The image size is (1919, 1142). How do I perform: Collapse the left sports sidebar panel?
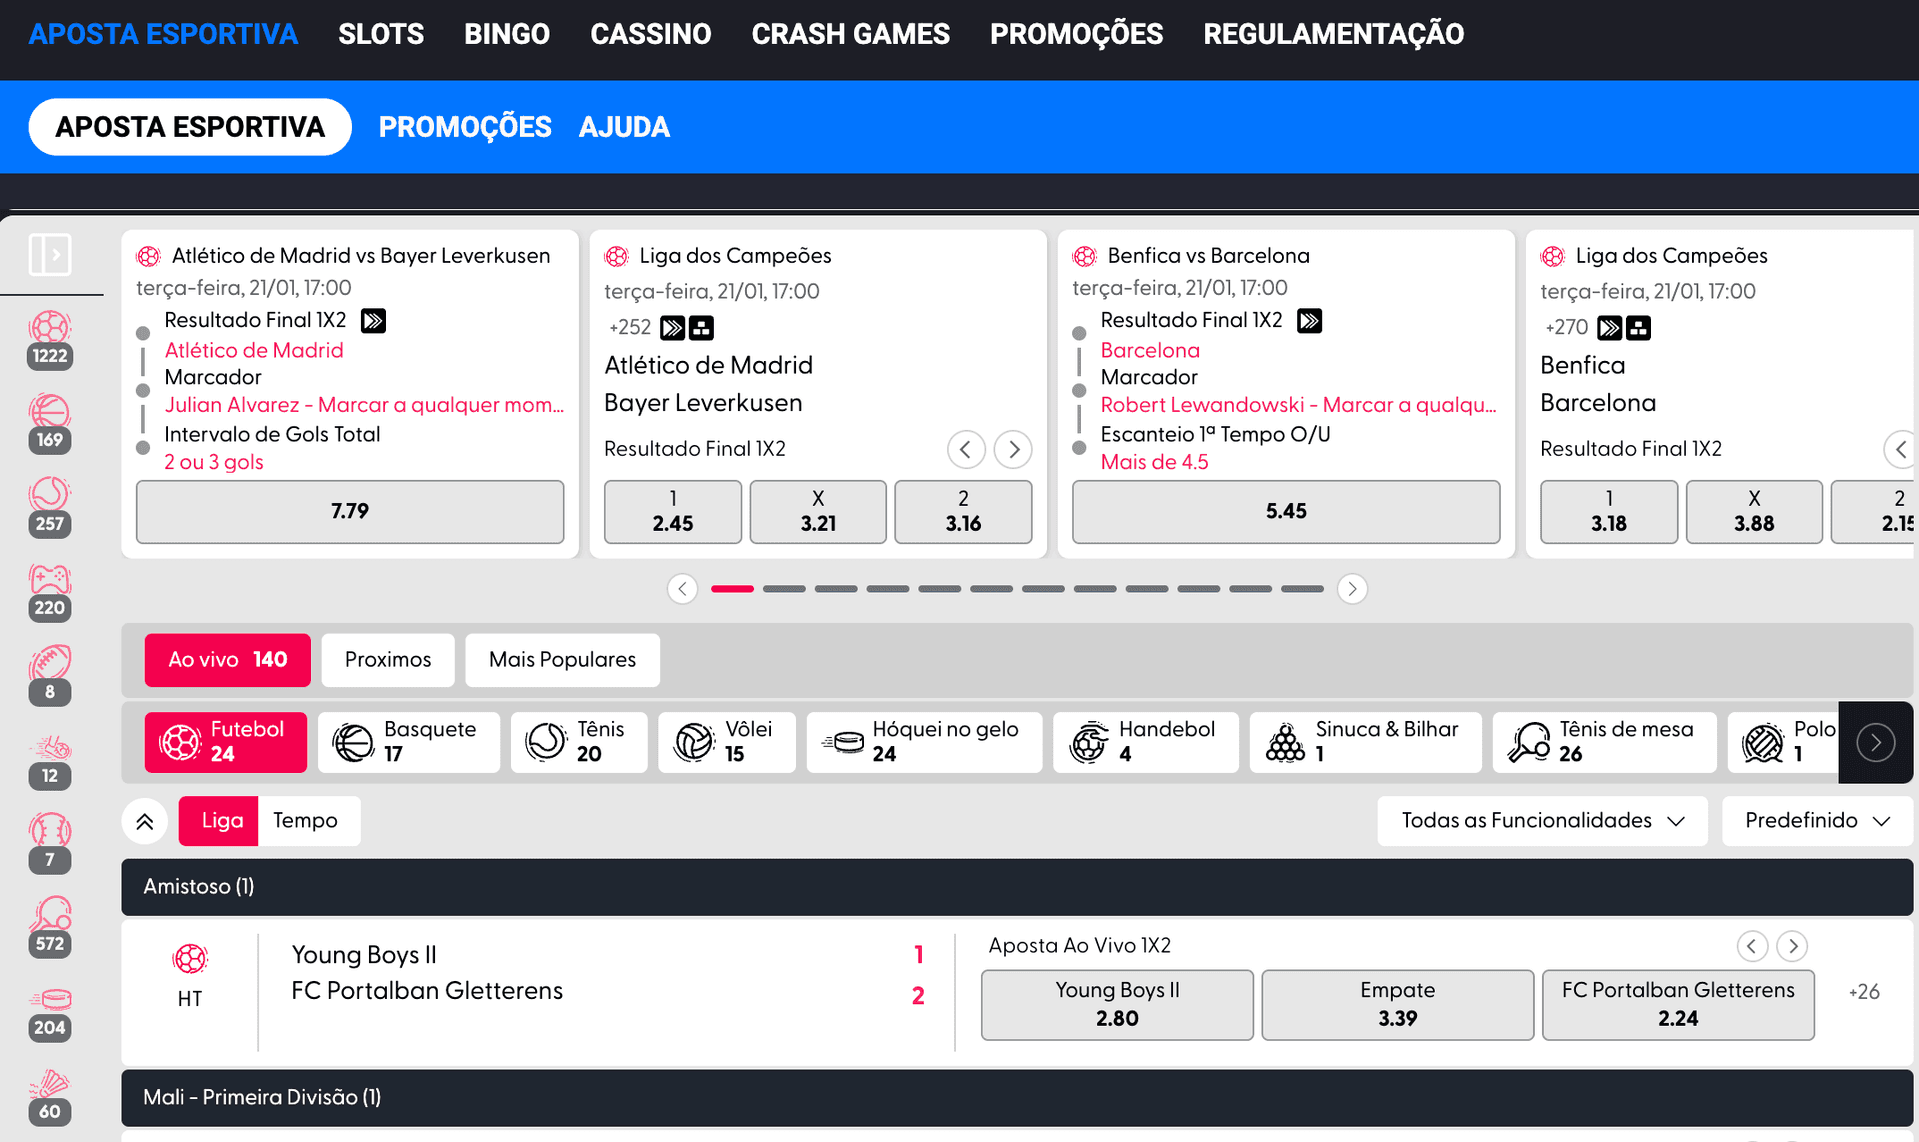(x=50, y=254)
